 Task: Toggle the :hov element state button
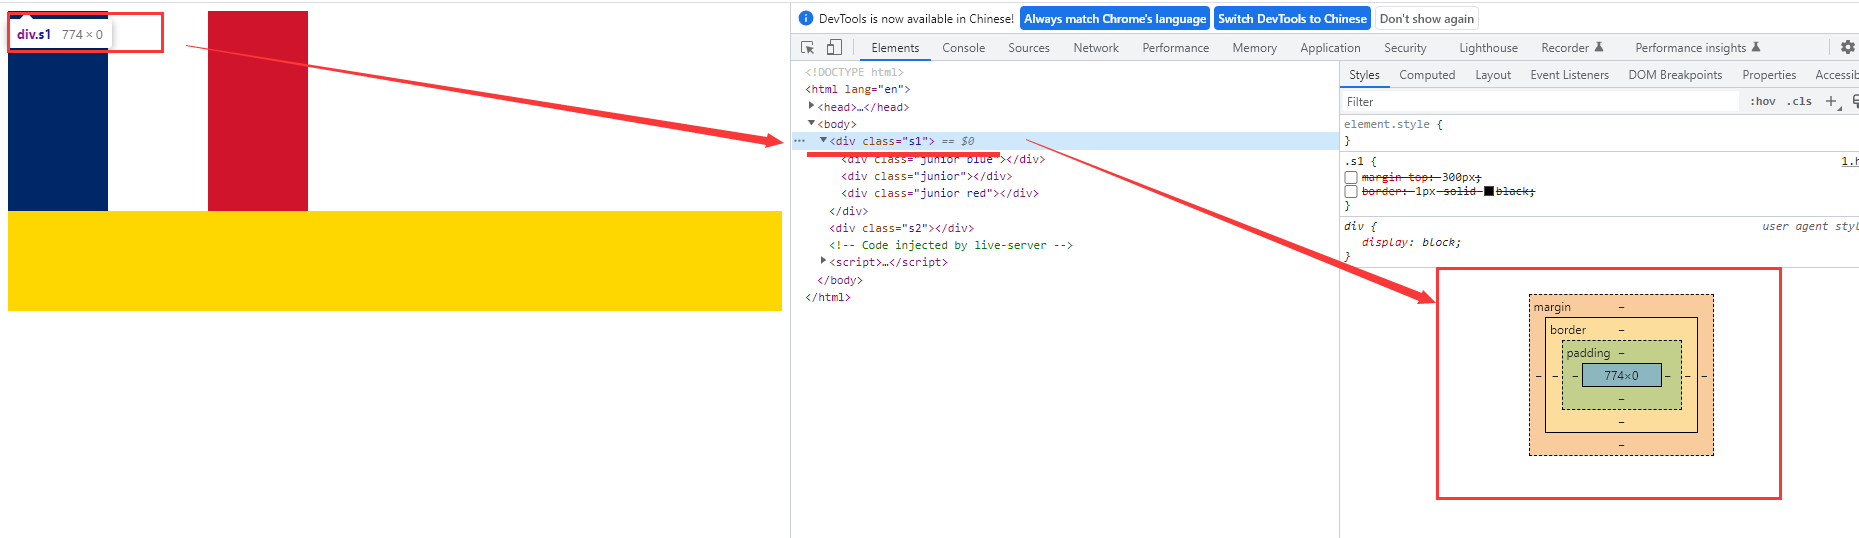click(x=1763, y=101)
